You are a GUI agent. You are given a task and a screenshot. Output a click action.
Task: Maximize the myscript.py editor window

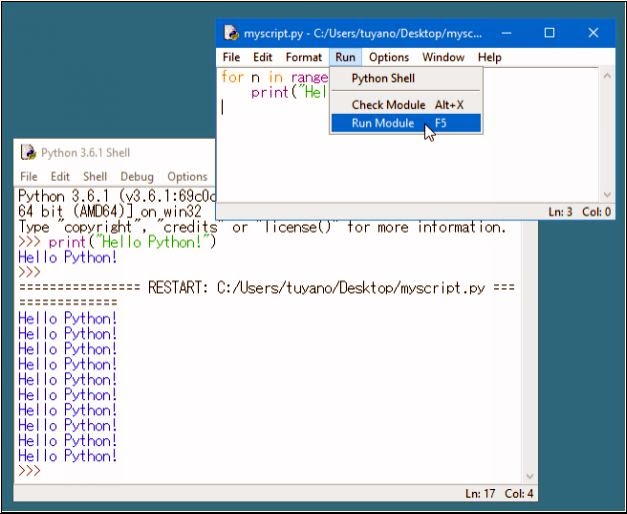click(549, 33)
